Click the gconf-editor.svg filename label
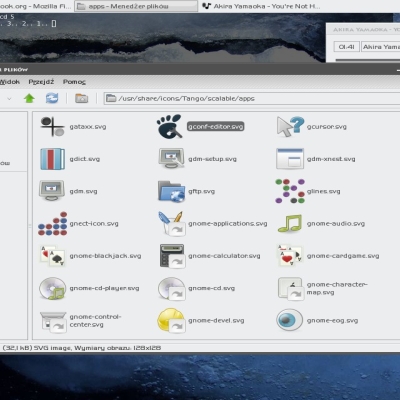 (x=215, y=127)
